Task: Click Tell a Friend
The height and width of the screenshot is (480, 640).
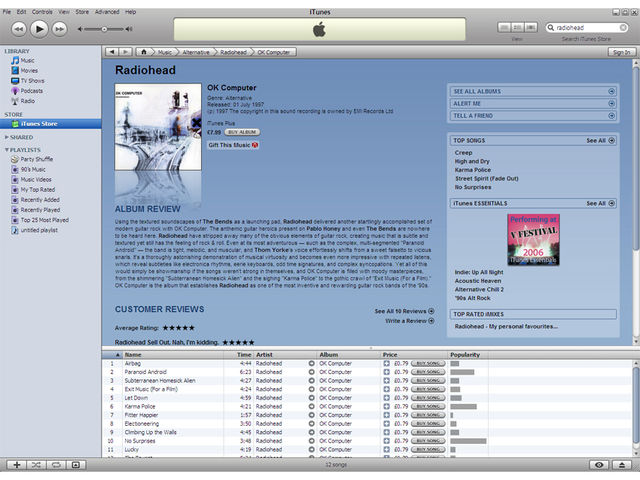Action: 534,116
